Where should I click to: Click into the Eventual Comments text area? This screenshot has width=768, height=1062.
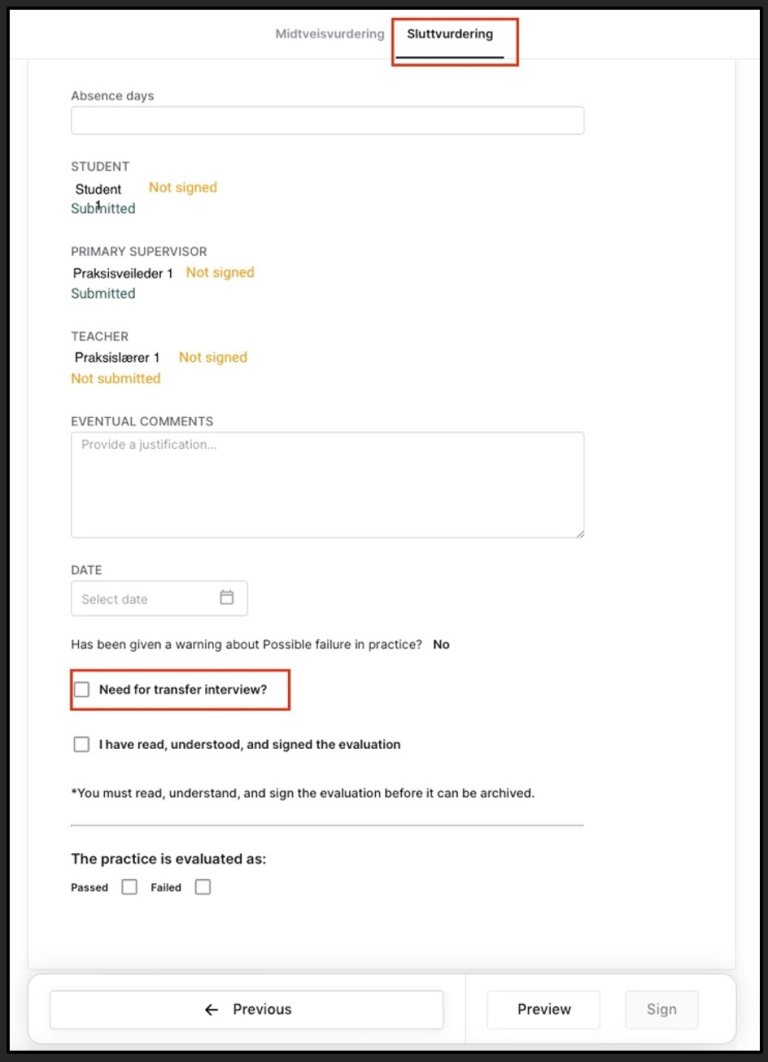327,485
